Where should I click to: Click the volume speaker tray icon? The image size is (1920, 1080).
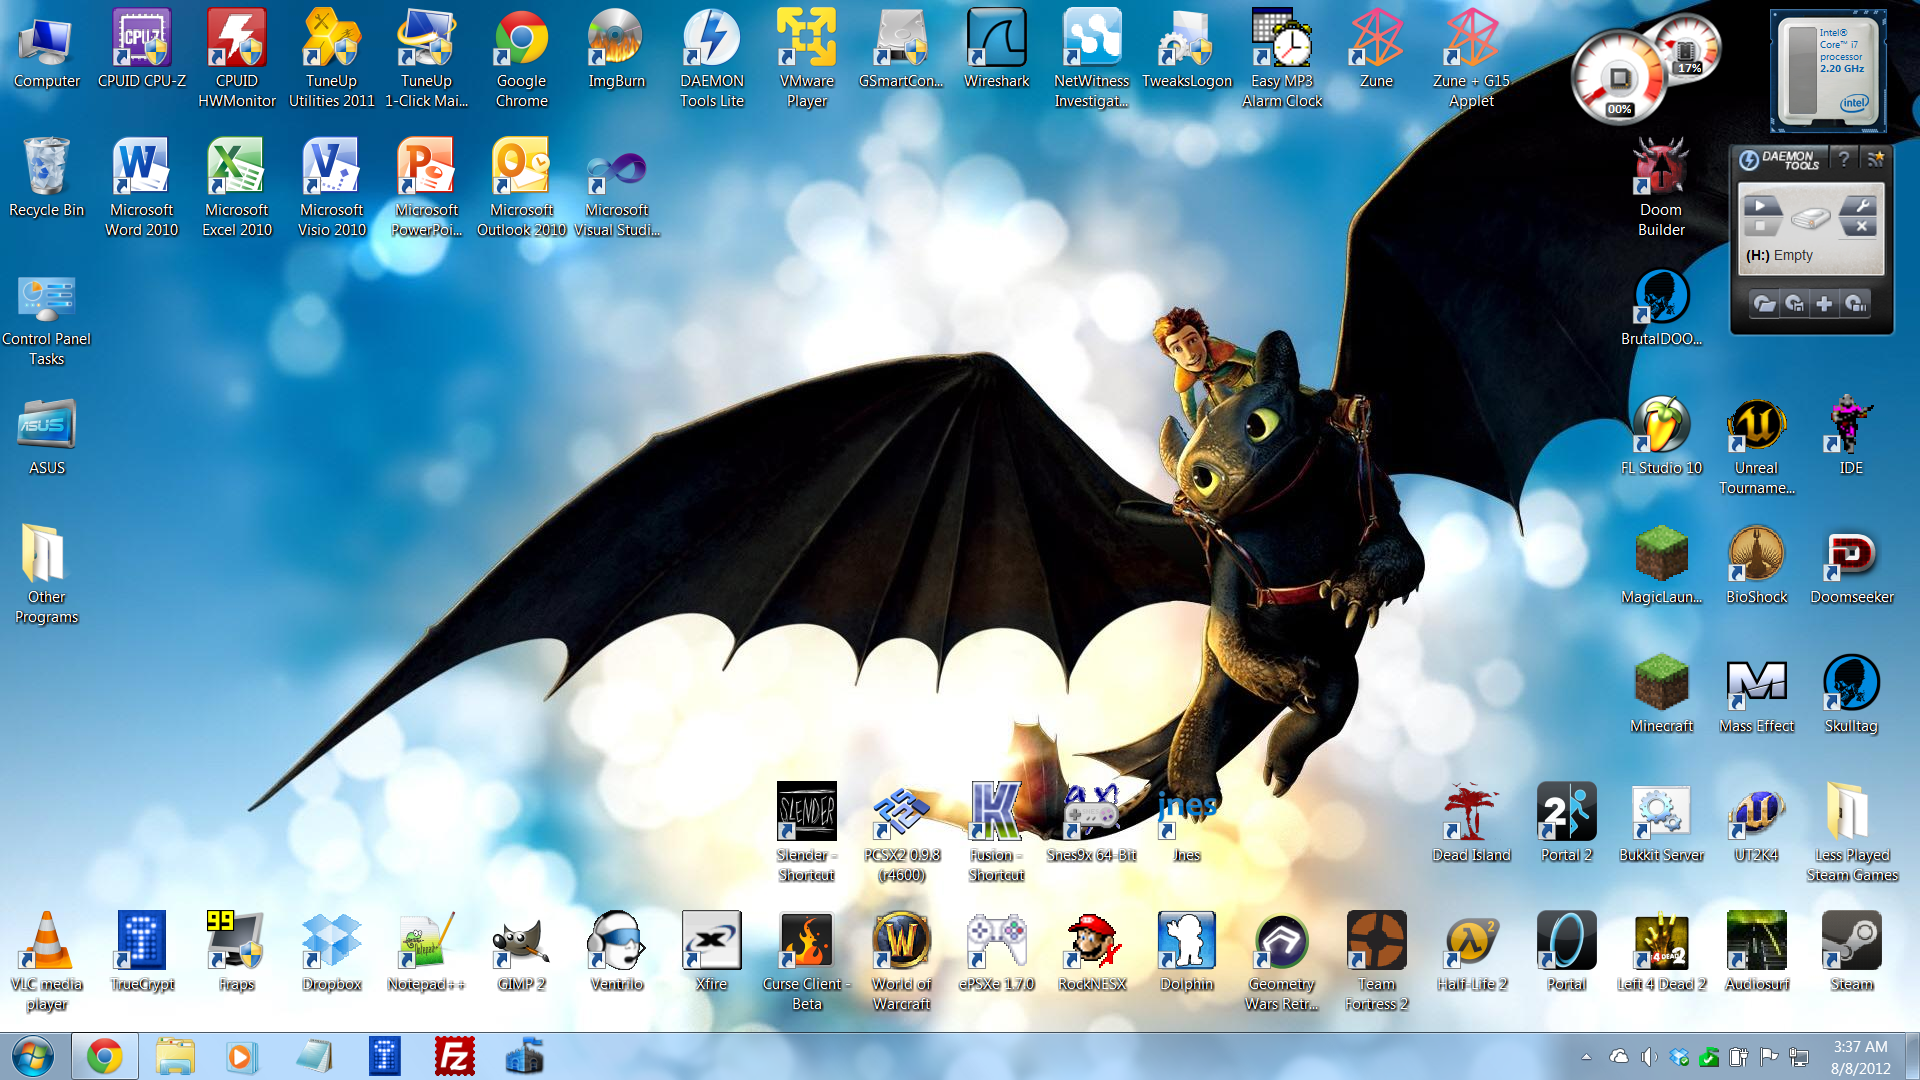tap(1648, 1057)
